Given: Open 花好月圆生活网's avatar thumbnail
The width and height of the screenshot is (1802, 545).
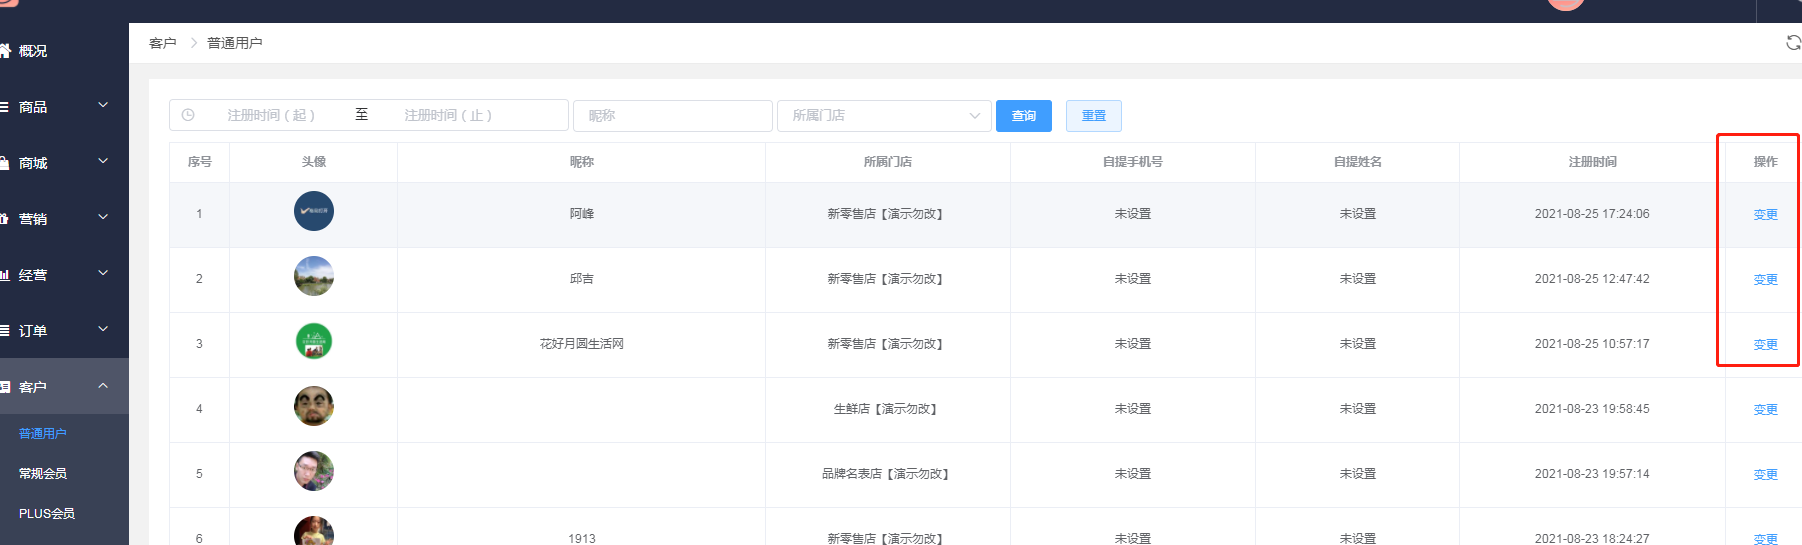Looking at the screenshot, I should pyautogui.click(x=314, y=341).
